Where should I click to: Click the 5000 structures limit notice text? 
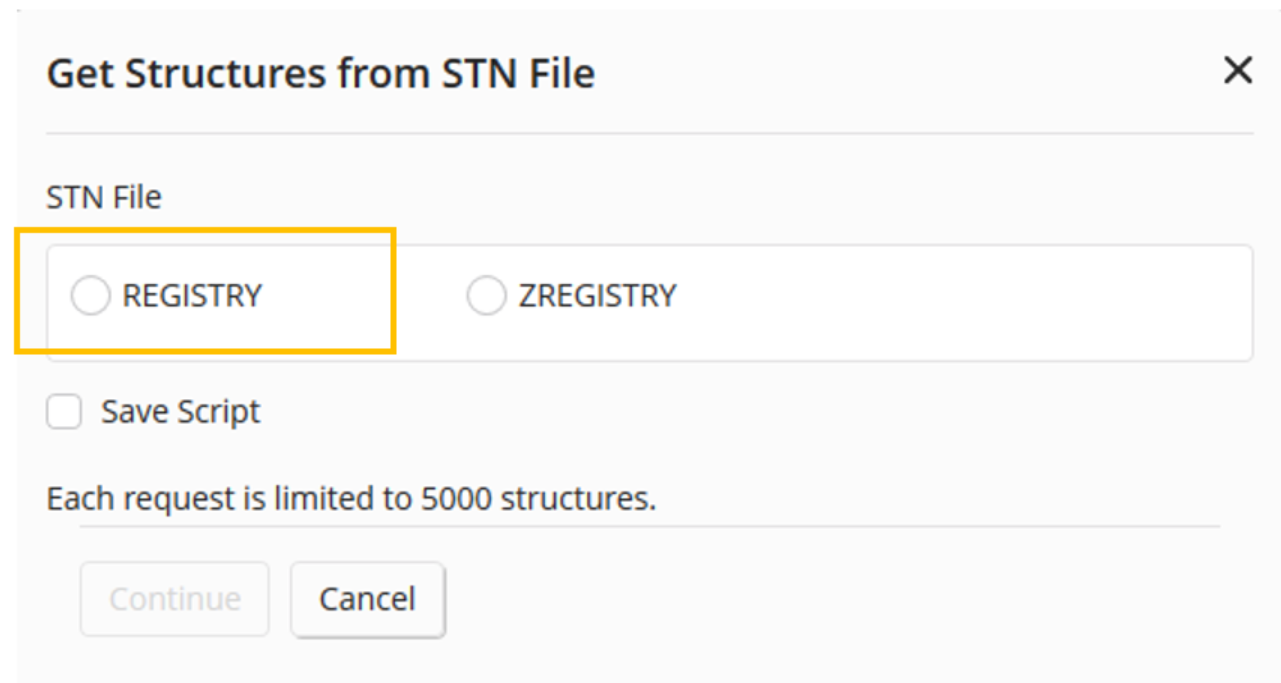(351, 498)
